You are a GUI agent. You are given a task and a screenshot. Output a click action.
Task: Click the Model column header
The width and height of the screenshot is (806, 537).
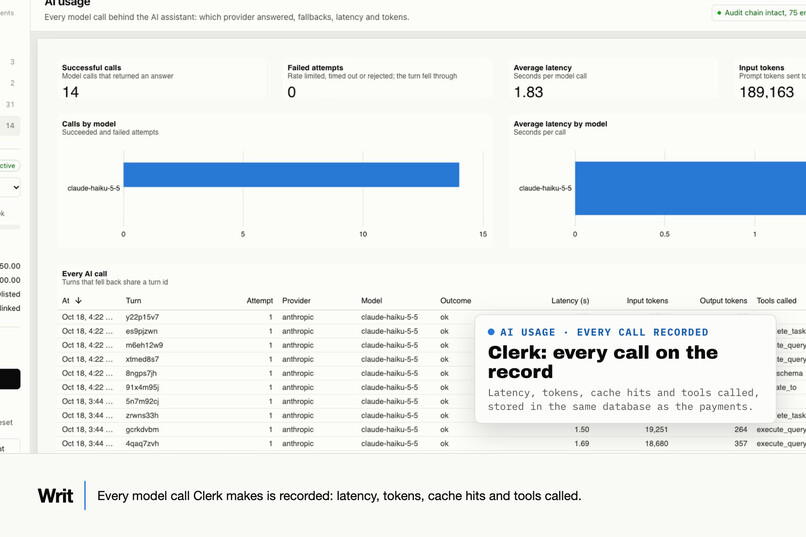[371, 301]
